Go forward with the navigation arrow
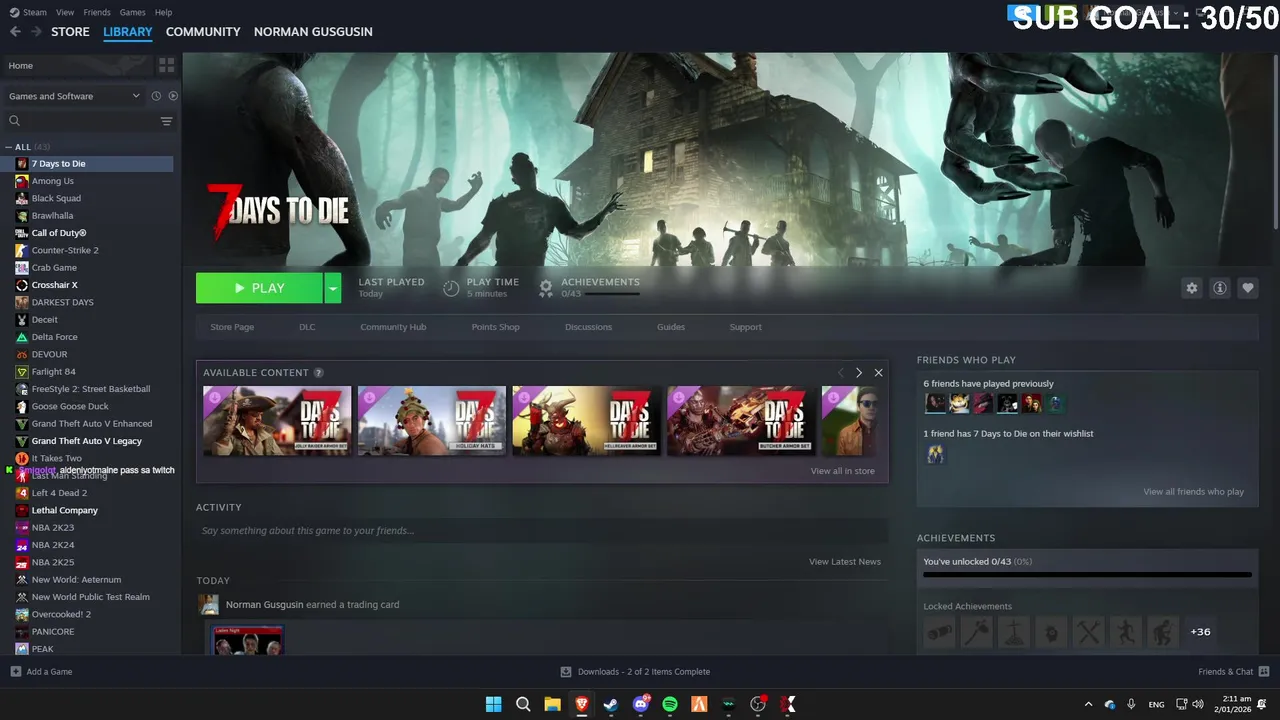This screenshot has height=720, width=1280. tap(36, 32)
